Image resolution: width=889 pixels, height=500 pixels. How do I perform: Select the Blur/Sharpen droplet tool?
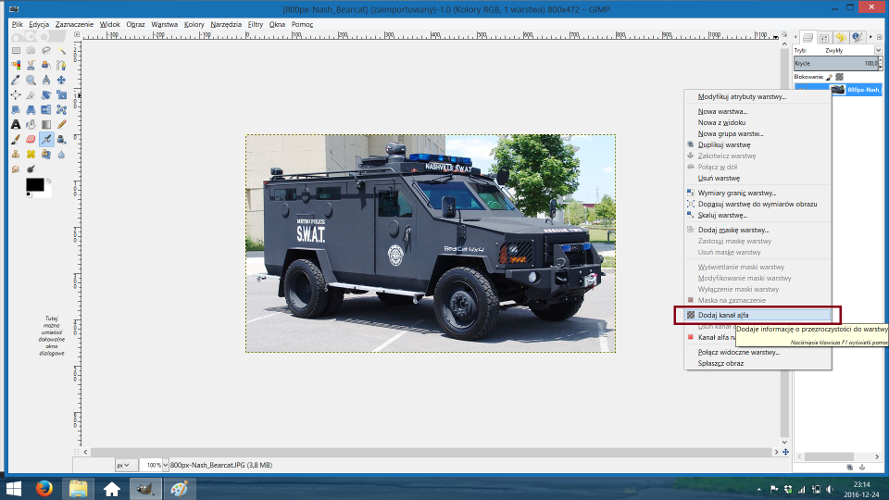pyautogui.click(x=61, y=154)
